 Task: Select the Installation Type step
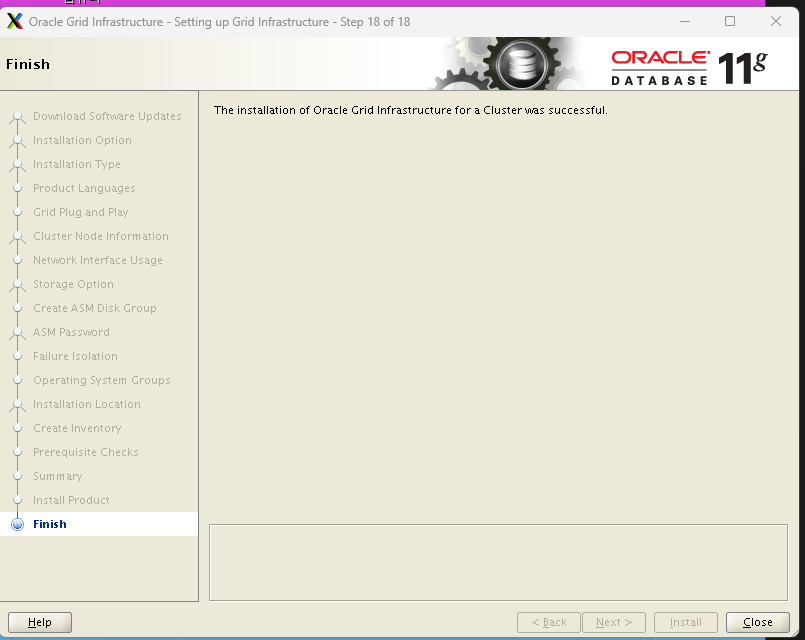click(77, 164)
